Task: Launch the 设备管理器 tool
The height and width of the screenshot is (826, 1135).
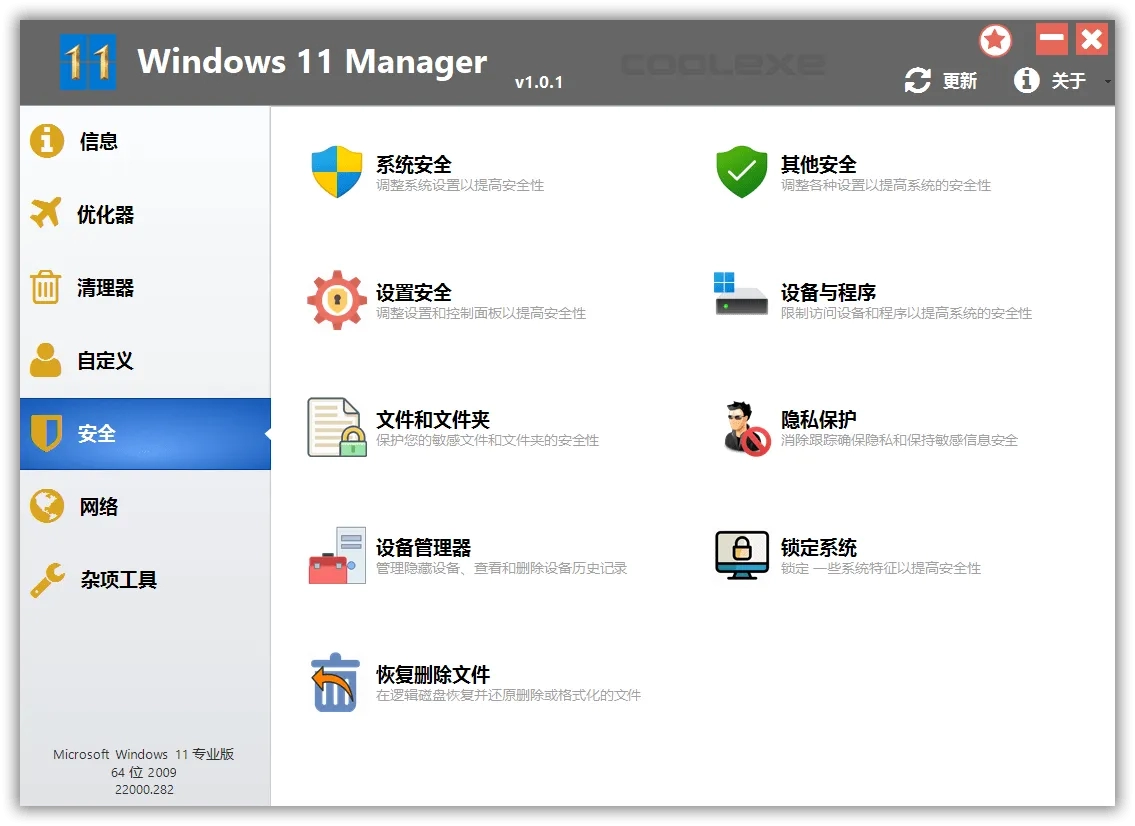Action: tap(423, 548)
